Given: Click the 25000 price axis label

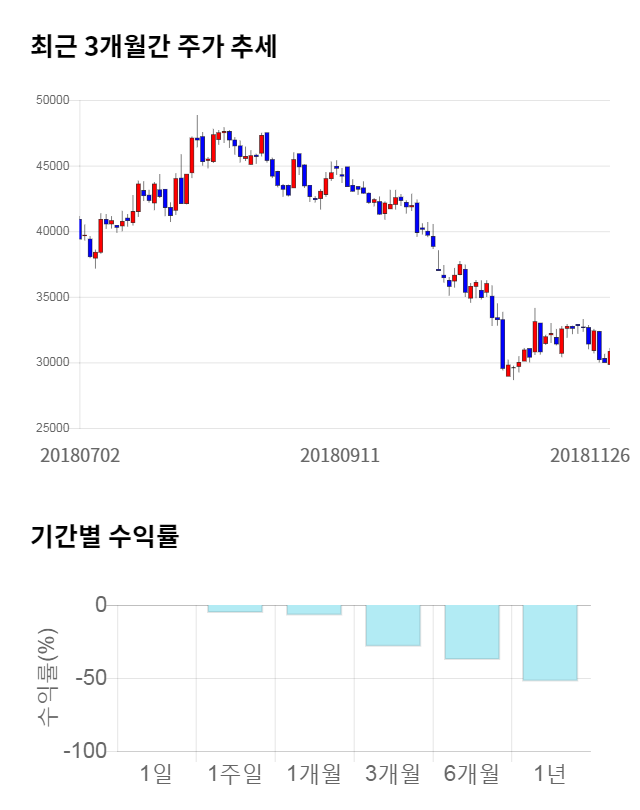Looking at the screenshot, I should coord(51,428).
